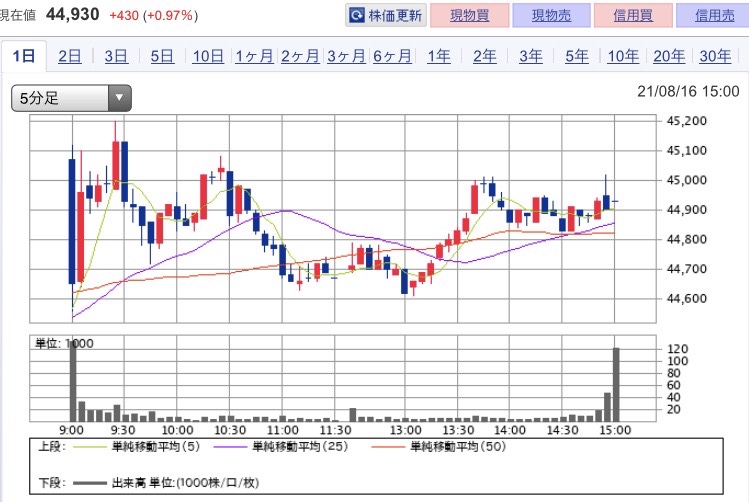
Task: Switch to the 1年 period tab
Action: [x=439, y=56]
